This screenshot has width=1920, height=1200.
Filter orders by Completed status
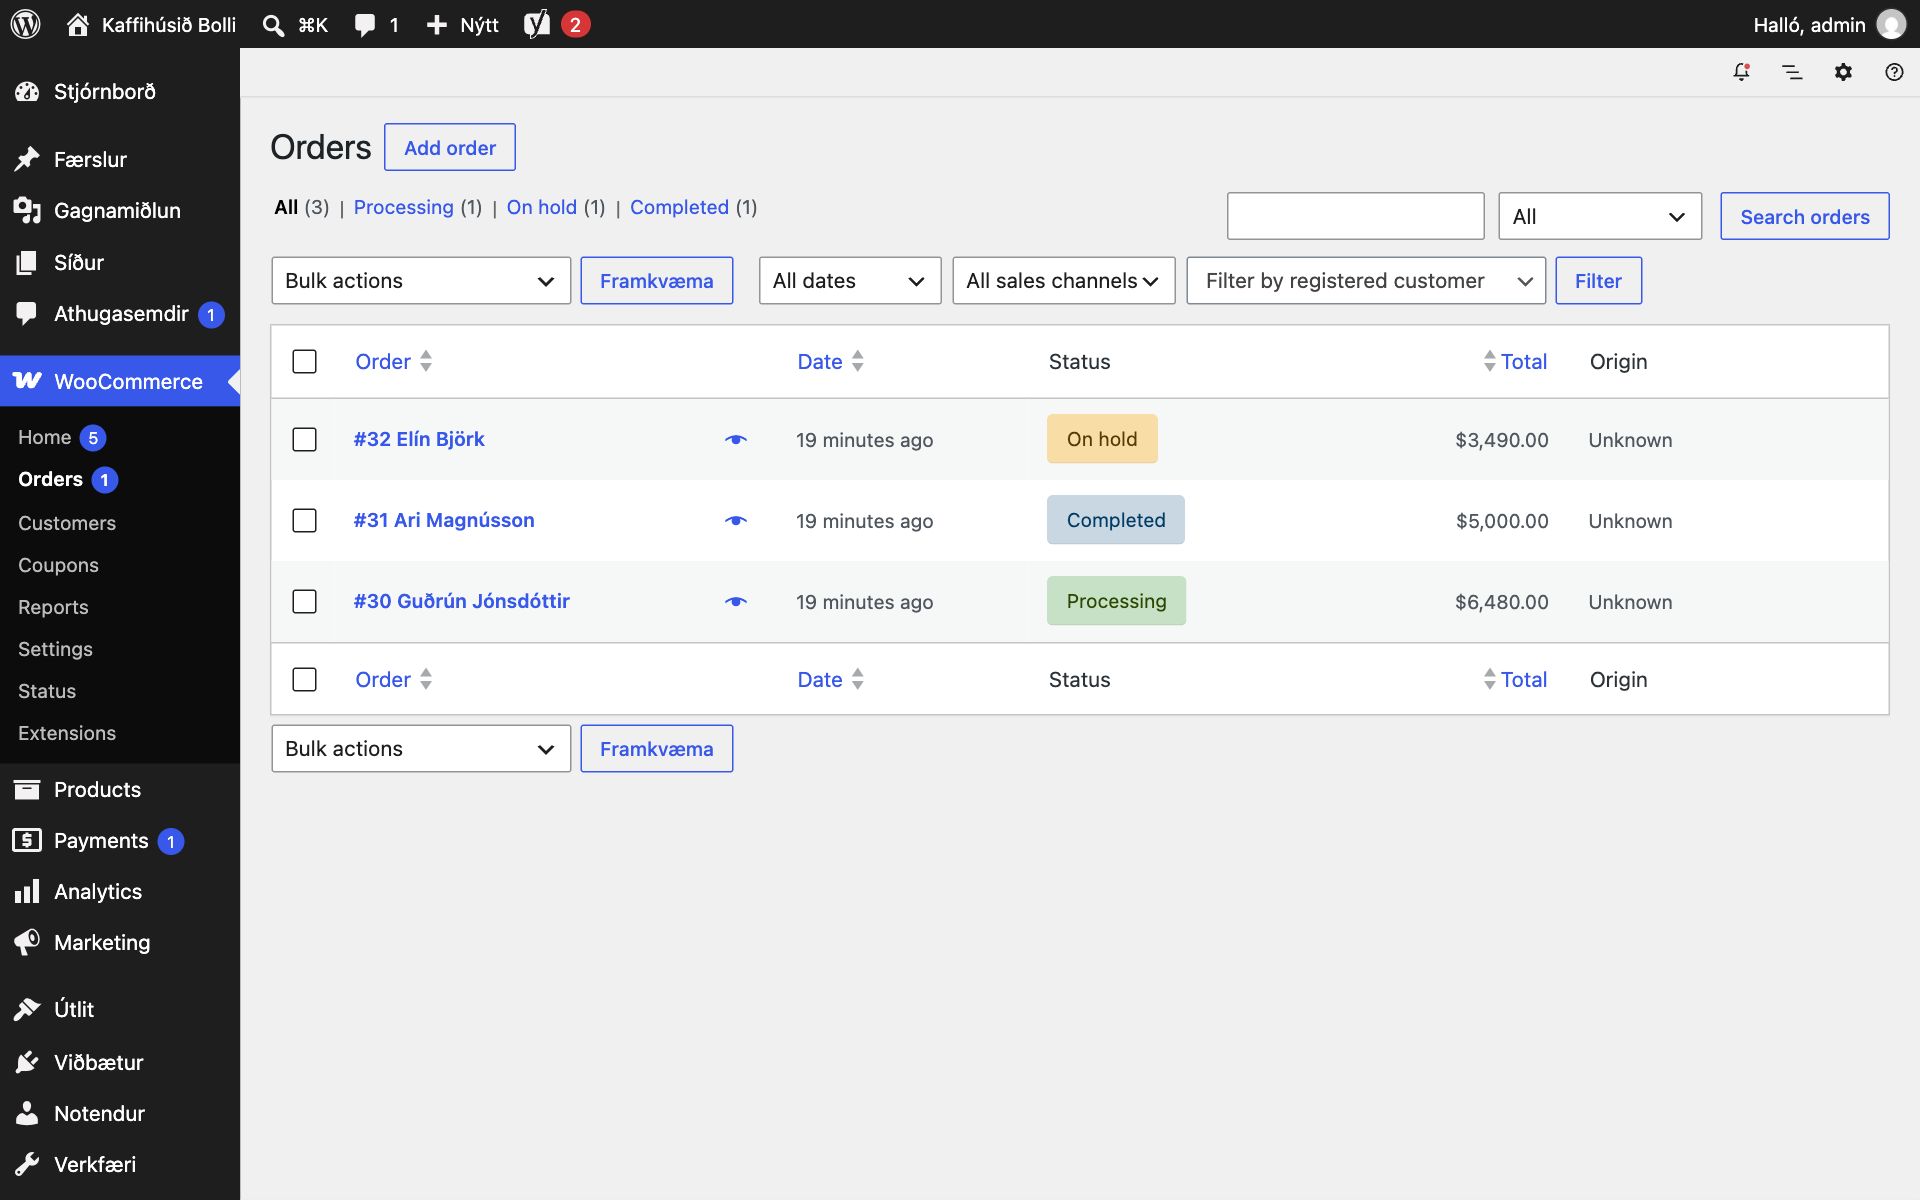(679, 207)
